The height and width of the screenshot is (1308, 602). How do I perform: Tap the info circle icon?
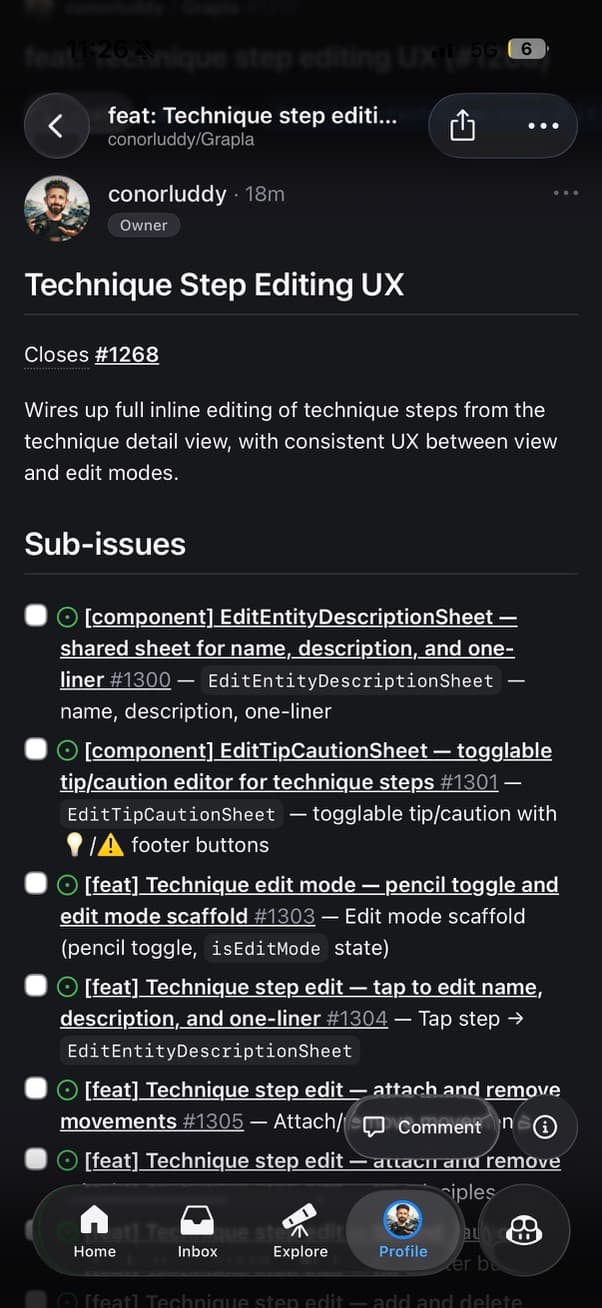pos(545,1127)
